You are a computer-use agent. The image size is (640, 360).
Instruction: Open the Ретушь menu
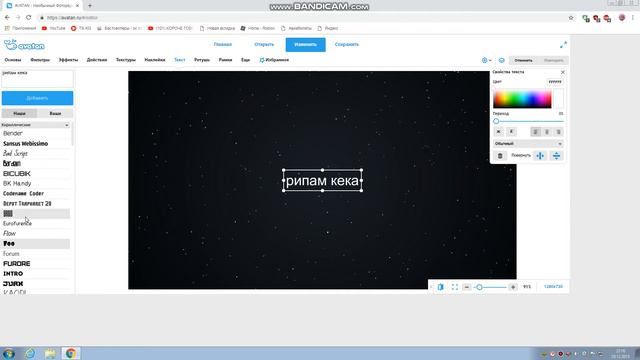pyautogui.click(x=202, y=60)
